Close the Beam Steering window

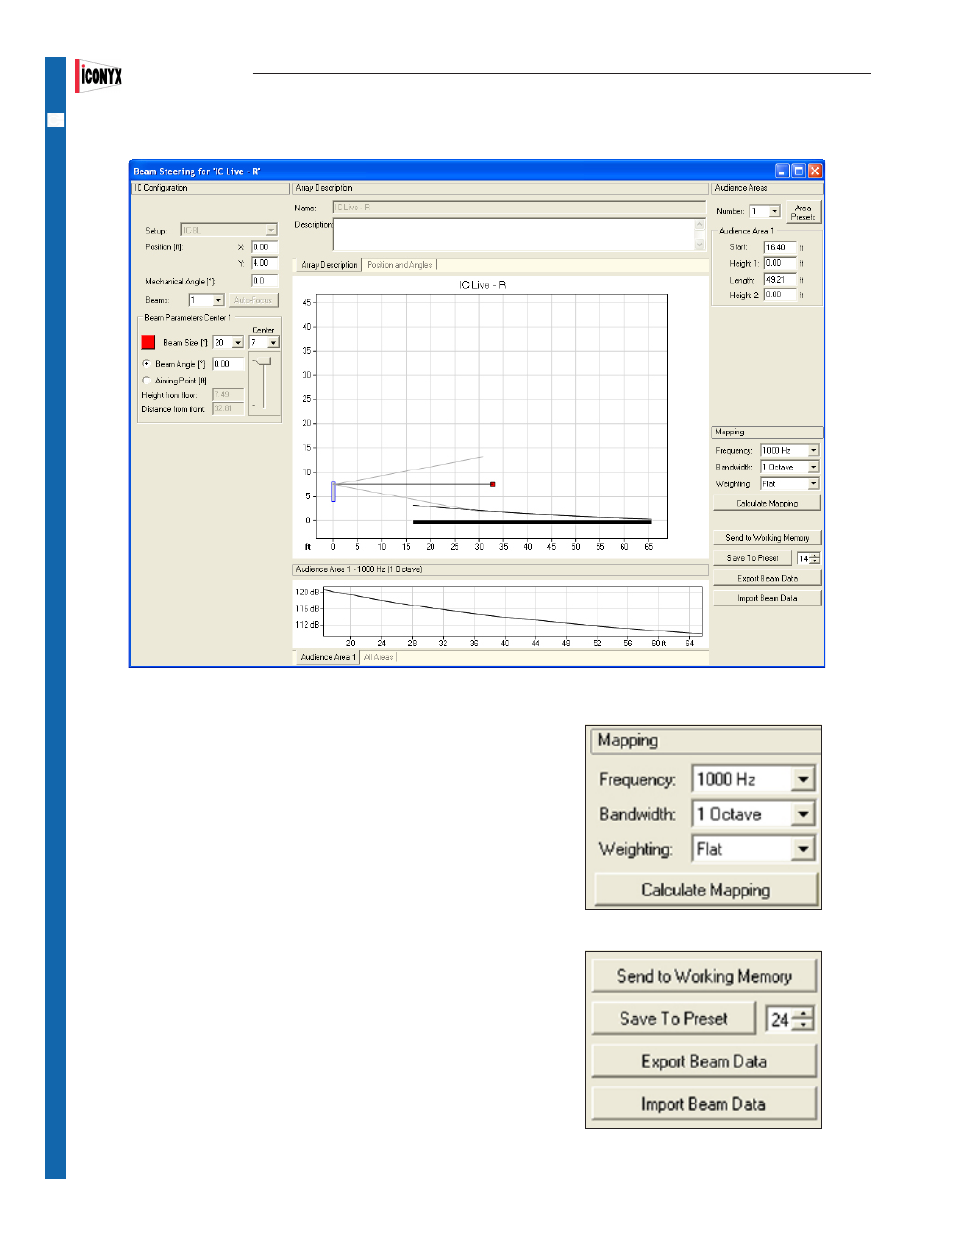815,171
